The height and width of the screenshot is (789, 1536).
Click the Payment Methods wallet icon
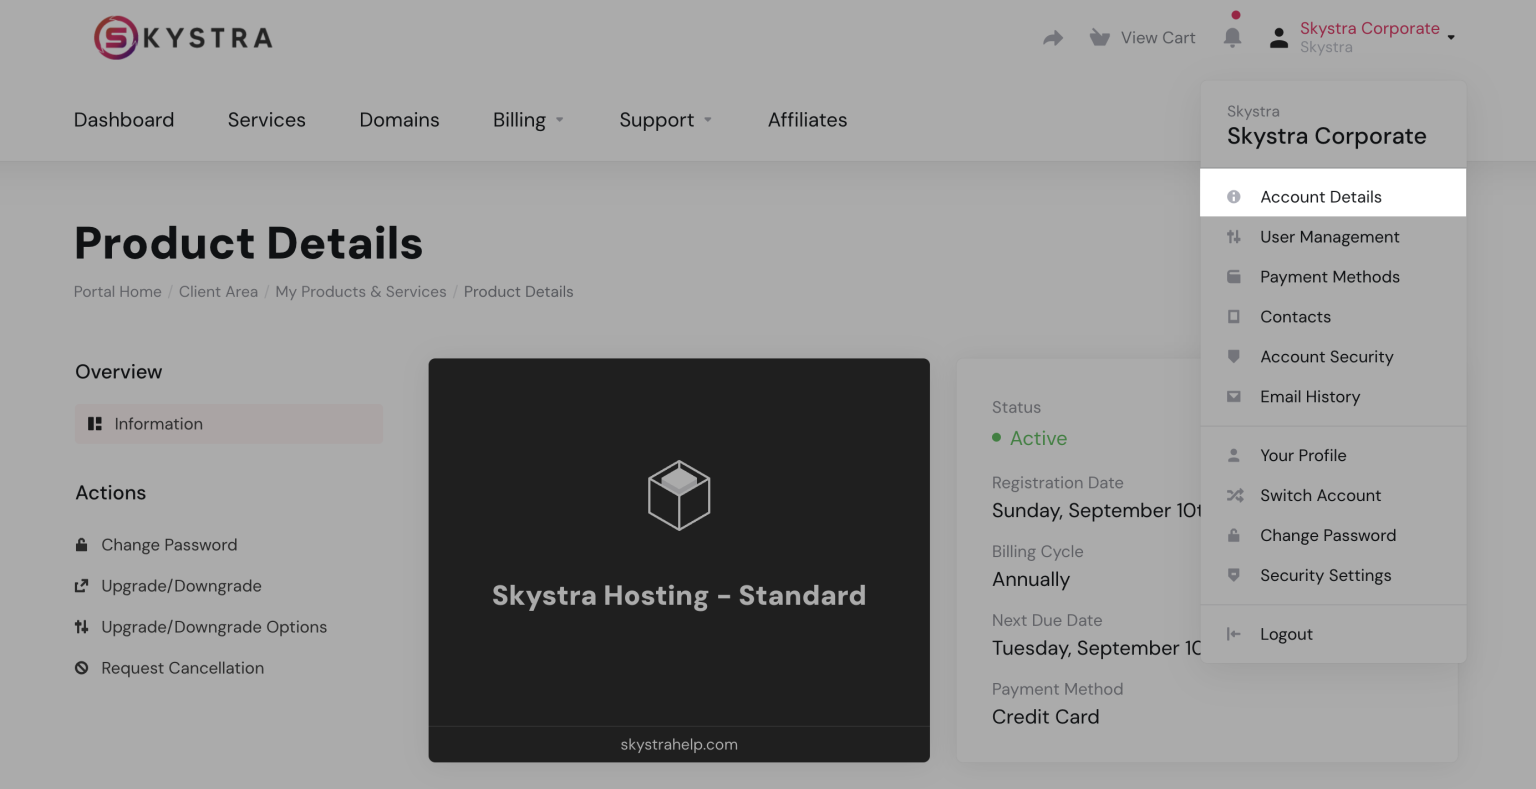coord(1232,277)
